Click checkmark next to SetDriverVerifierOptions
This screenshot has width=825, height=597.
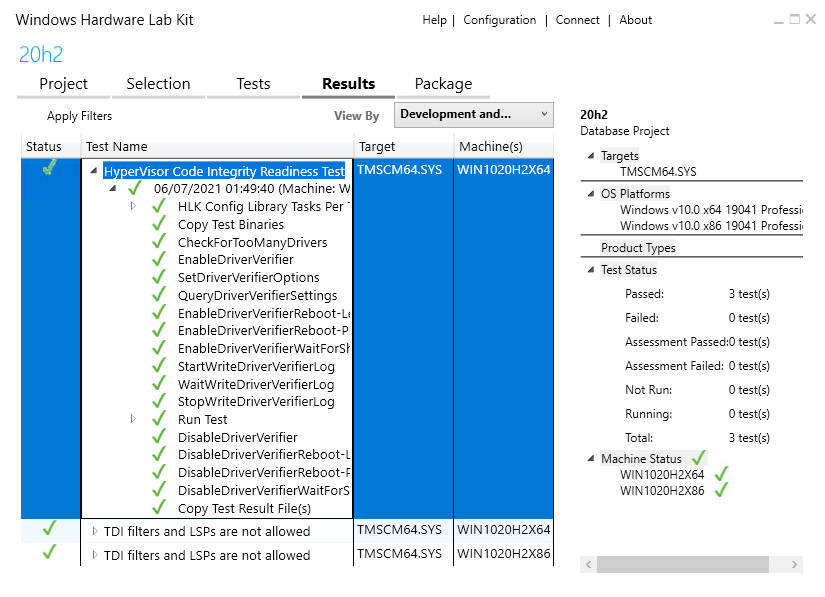(x=159, y=277)
